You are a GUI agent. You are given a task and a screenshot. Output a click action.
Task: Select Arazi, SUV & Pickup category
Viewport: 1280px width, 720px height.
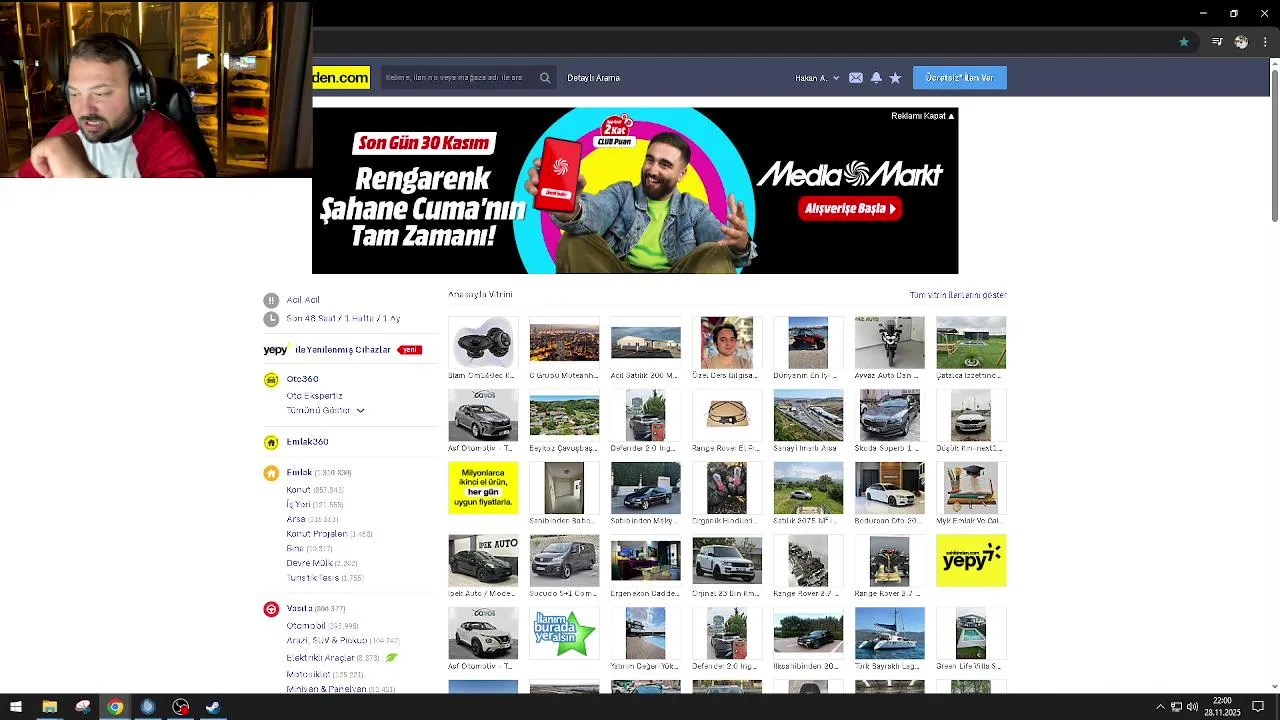click(x=327, y=641)
